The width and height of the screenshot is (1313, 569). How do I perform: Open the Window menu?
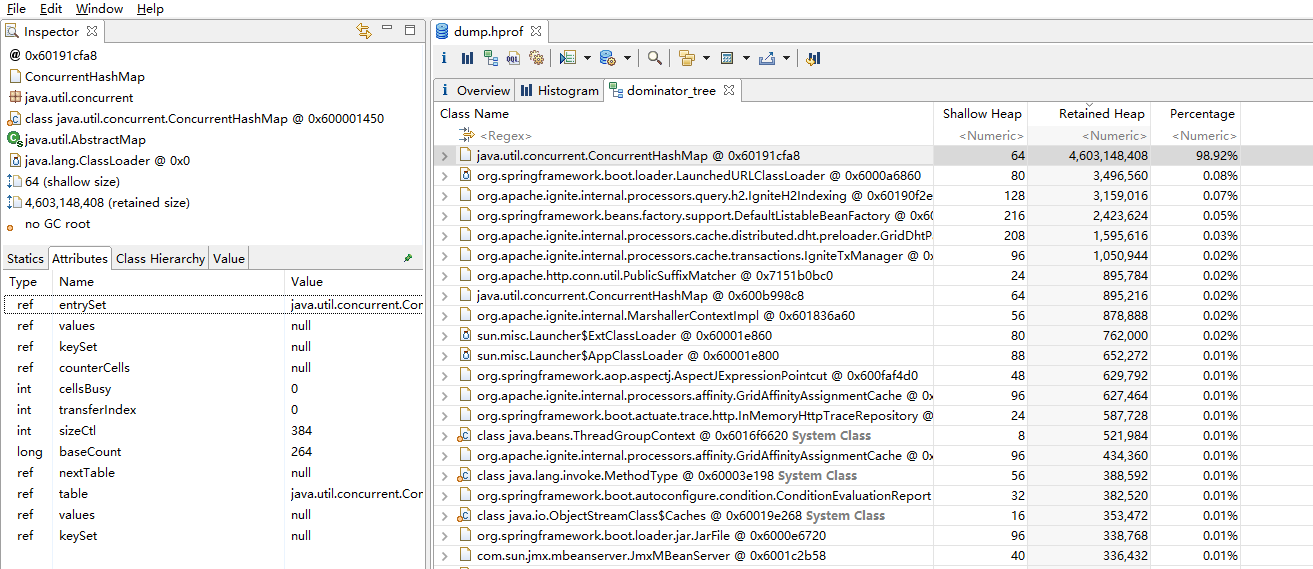pyautogui.click(x=99, y=9)
